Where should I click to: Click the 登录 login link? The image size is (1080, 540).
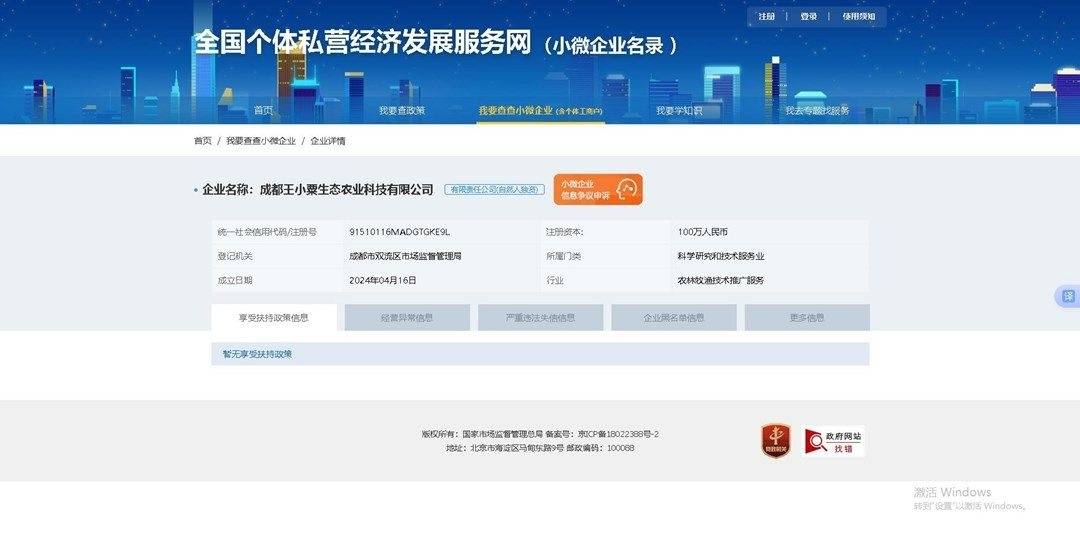coord(808,17)
